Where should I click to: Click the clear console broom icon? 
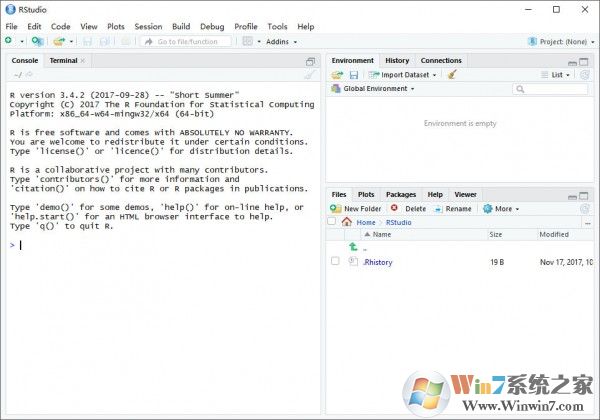(310, 75)
